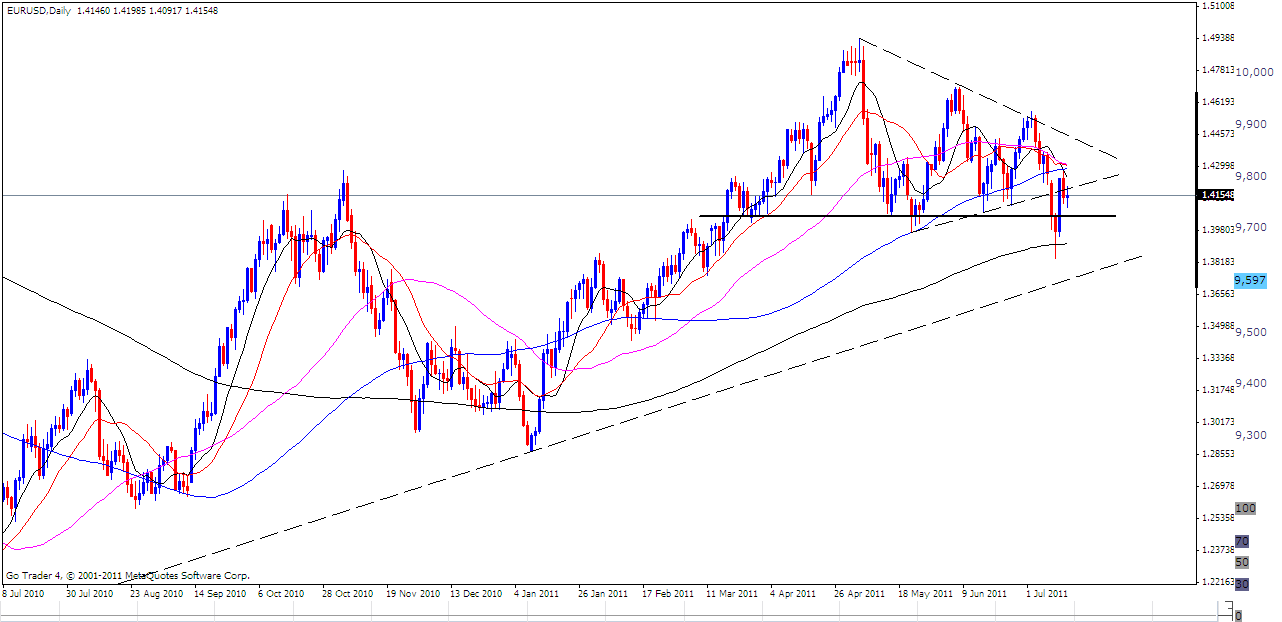Click the gray 100 level box
This screenshot has height=622, width=1282.
pos(1245,509)
